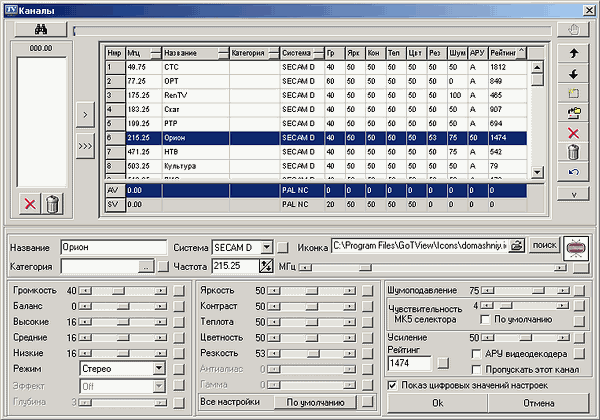Click trash bin below the left list

[x=53, y=204]
